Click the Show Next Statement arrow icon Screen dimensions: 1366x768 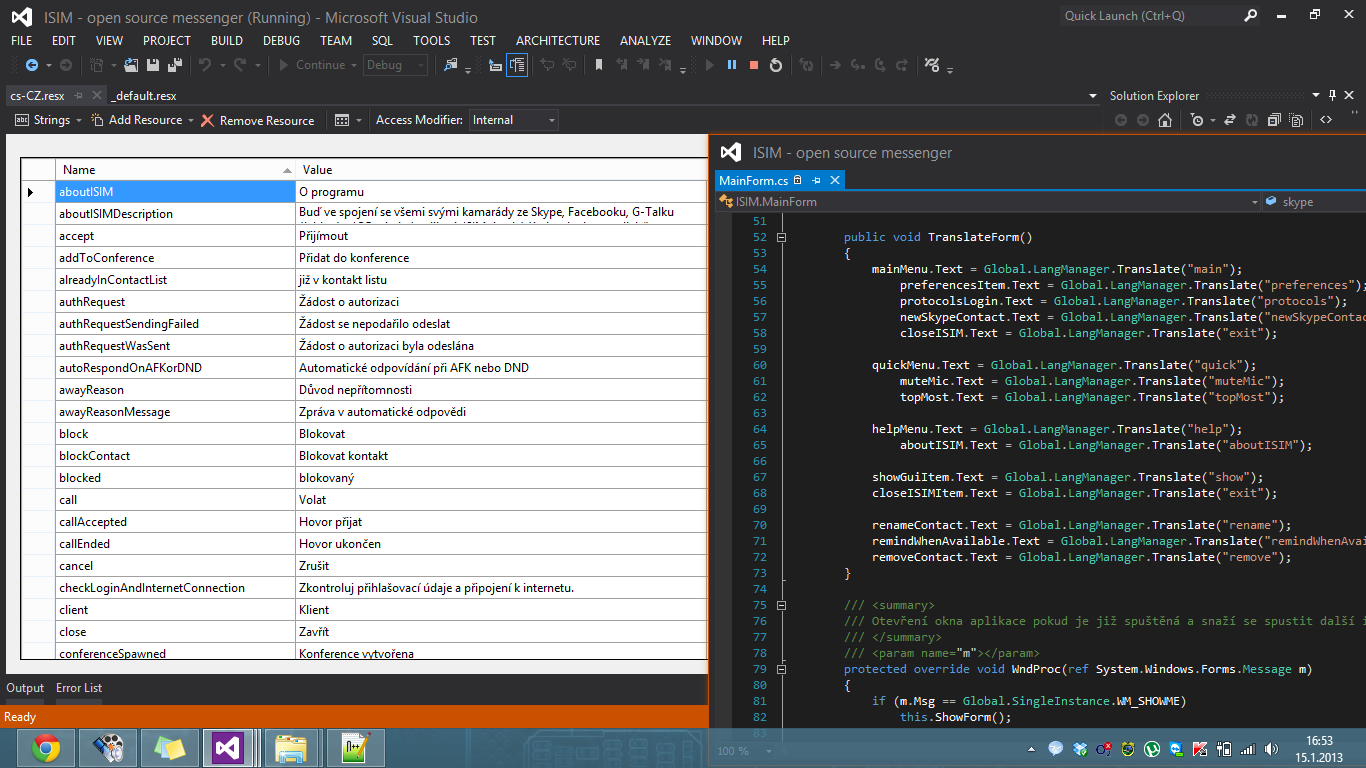[x=836, y=65]
